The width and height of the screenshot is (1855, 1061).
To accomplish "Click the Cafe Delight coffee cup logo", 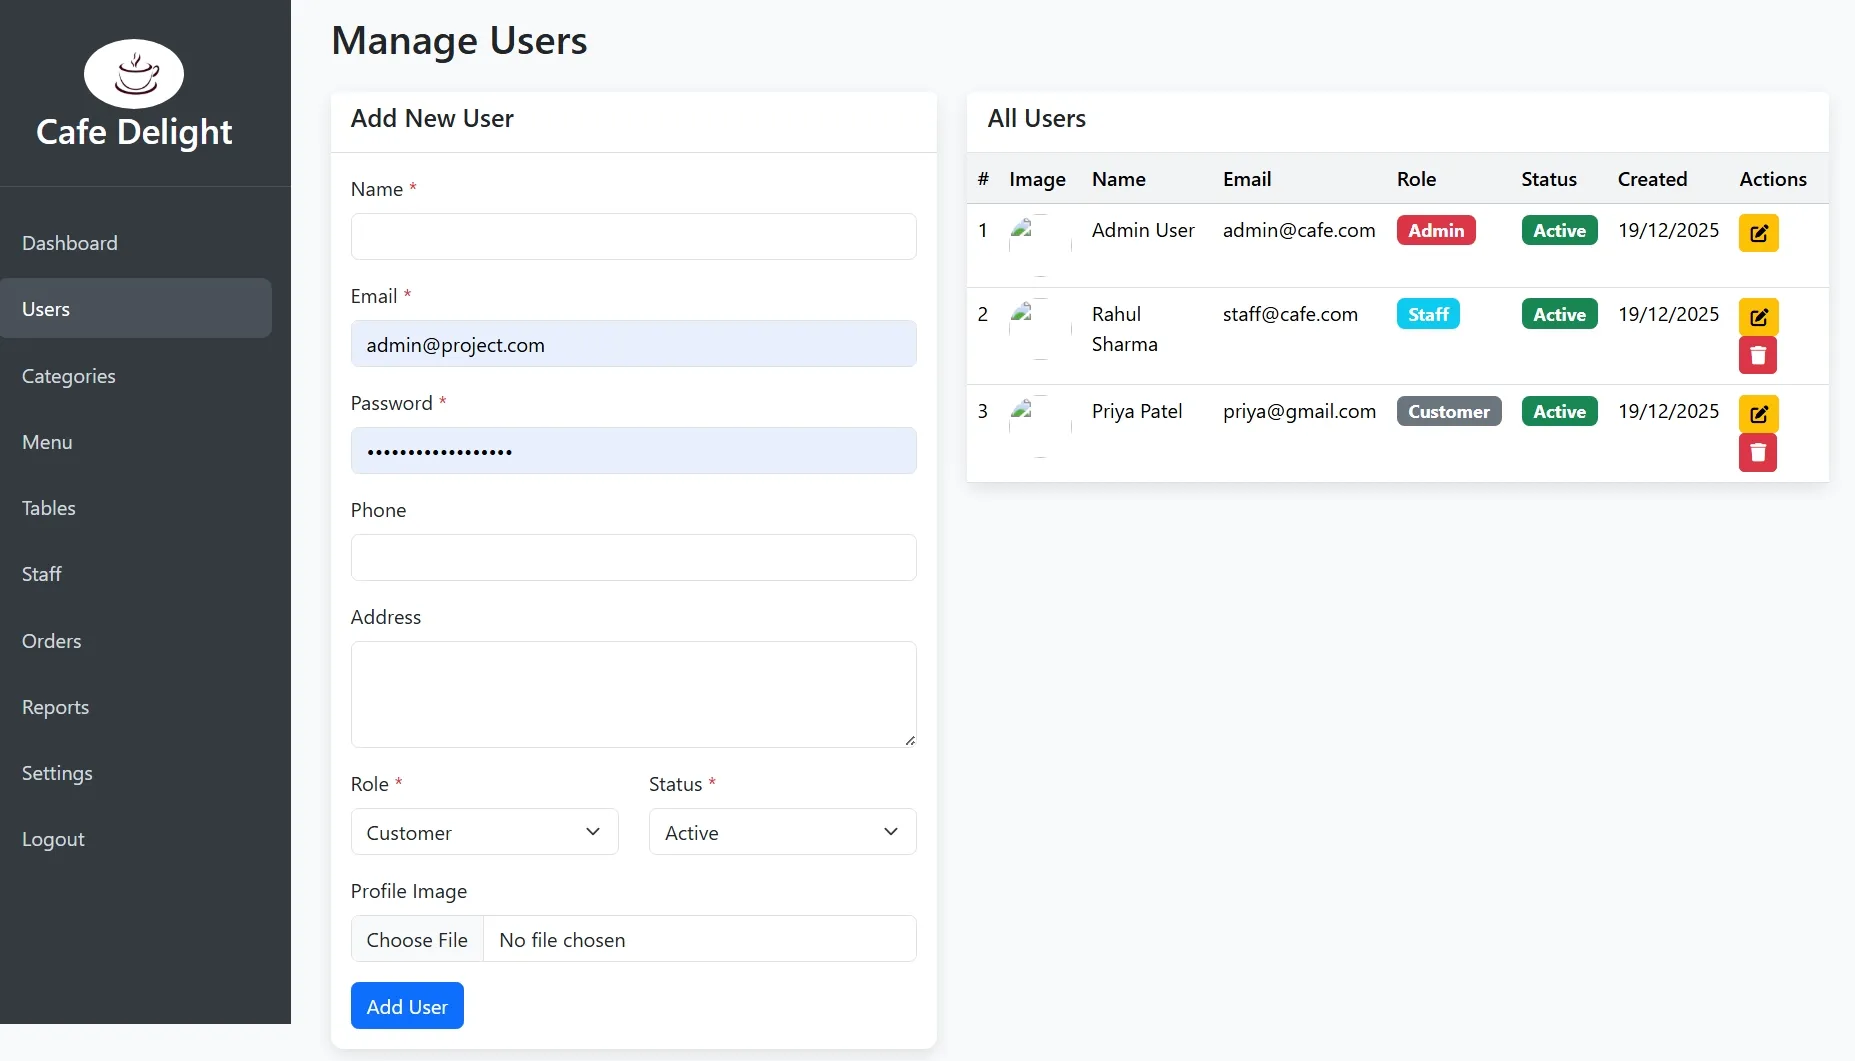I will coord(134,73).
